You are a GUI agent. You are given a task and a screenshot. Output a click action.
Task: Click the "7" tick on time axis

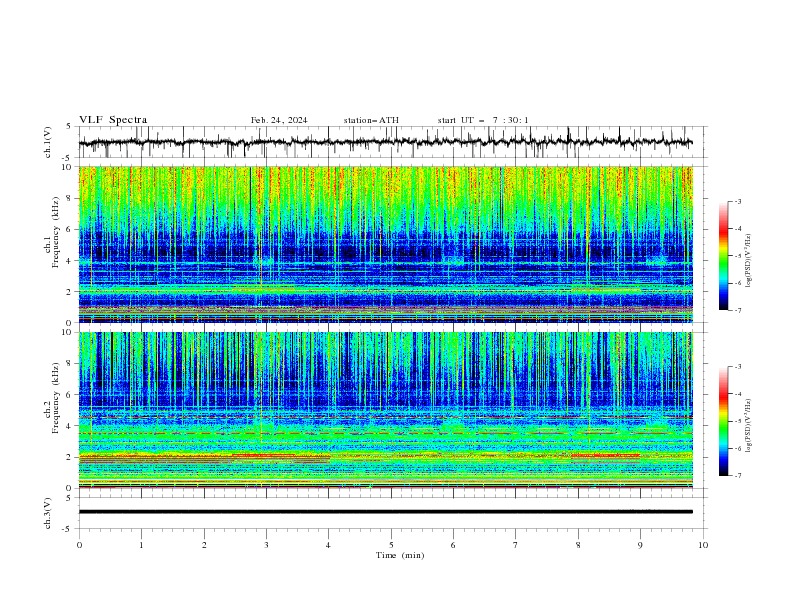click(516, 545)
